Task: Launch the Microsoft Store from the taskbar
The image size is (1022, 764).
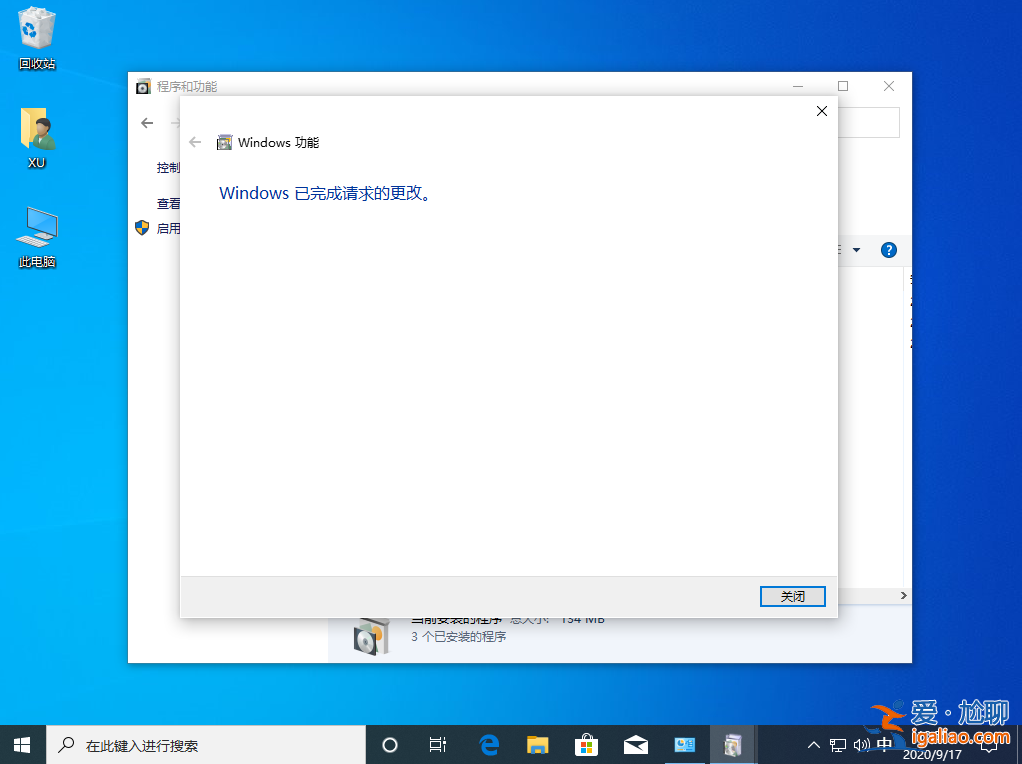Action: click(x=586, y=744)
